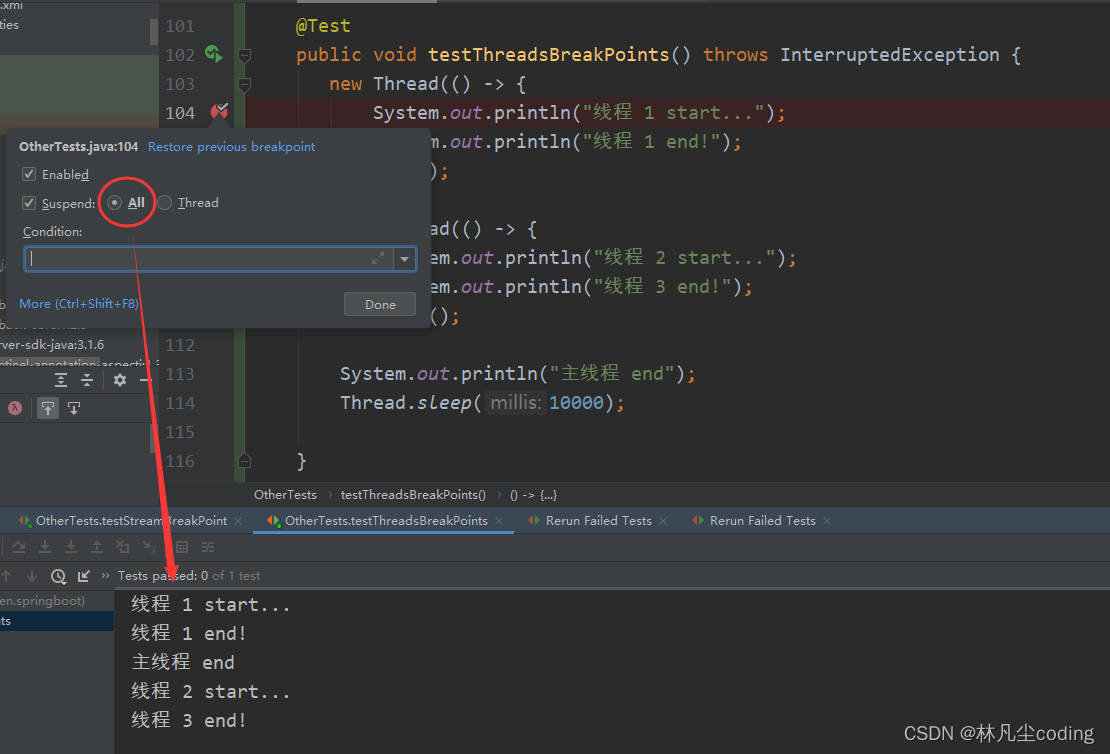Image resolution: width=1110 pixels, height=754 pixels.
Task: Click the hide panel minus icon
Action: (145, 380)
